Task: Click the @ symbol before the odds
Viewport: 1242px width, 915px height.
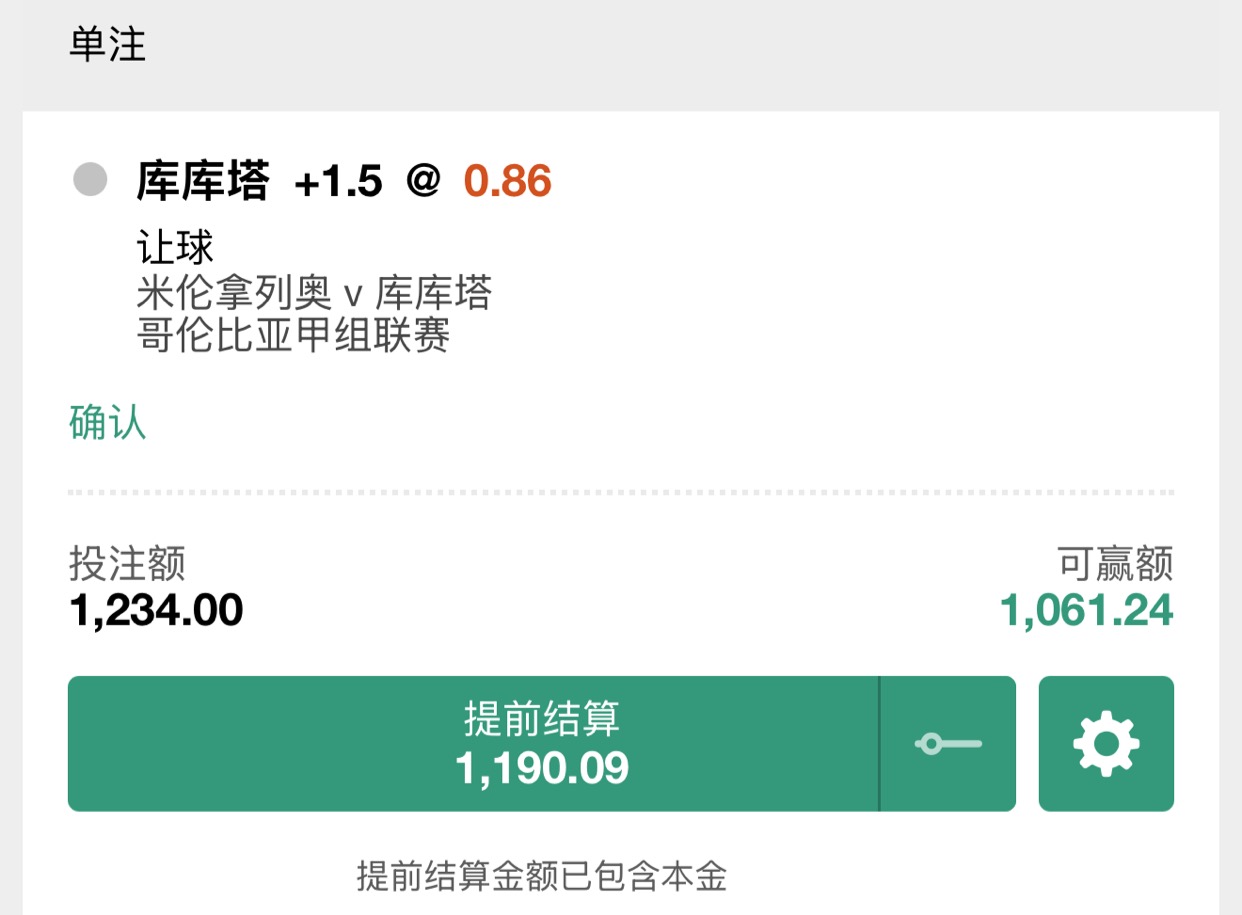Action: 423,181
